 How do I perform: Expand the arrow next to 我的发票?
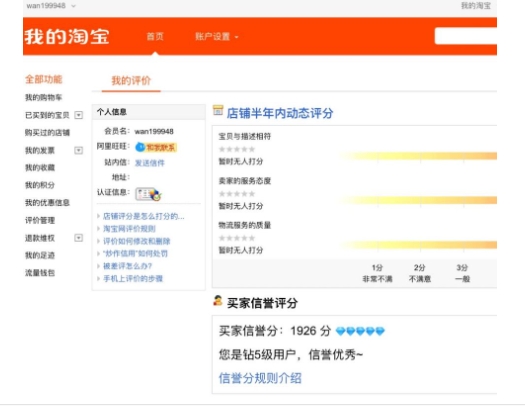click(x=78, y=150)
